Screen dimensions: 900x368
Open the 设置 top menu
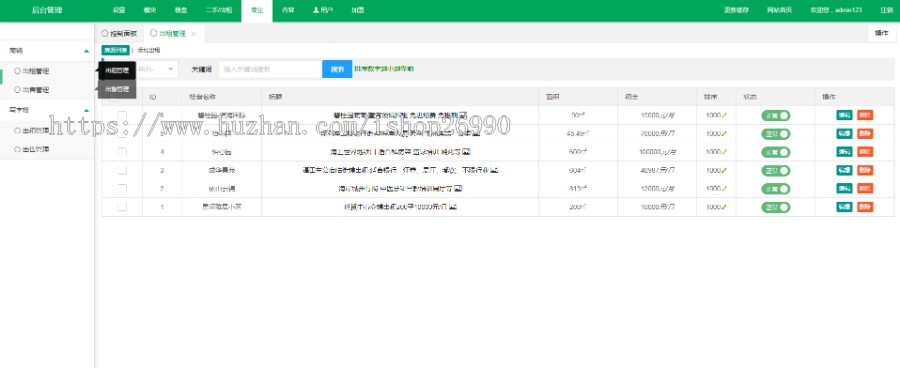coord(119,10)
